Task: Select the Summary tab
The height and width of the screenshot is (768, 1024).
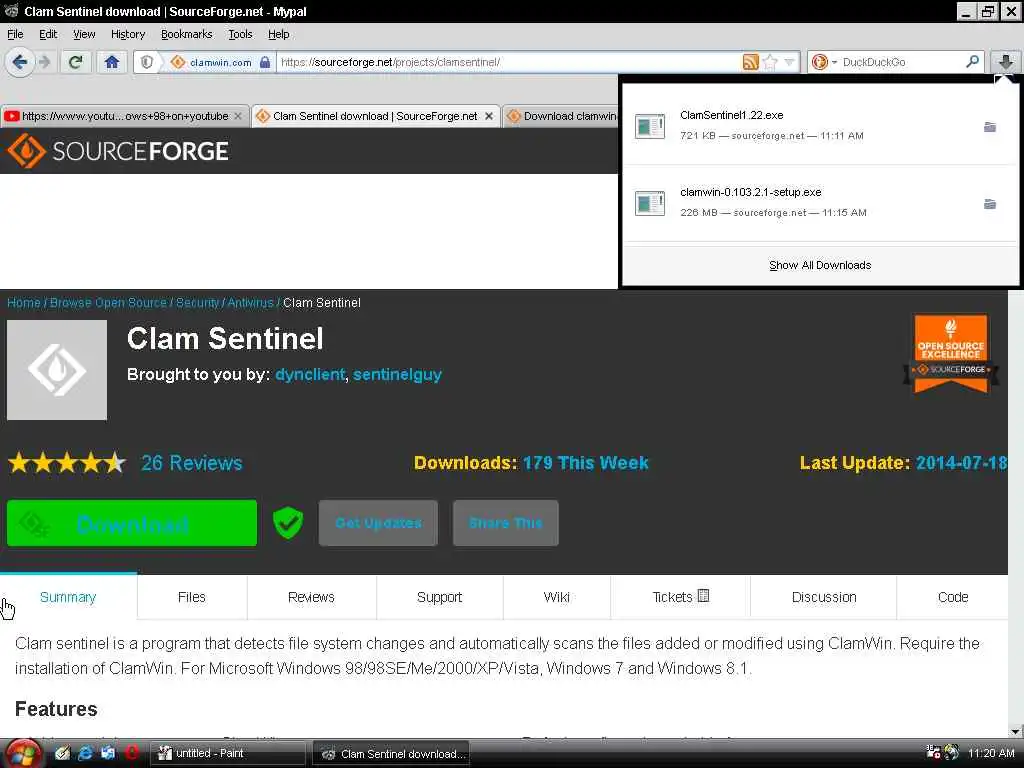Action: pos(68,597)
